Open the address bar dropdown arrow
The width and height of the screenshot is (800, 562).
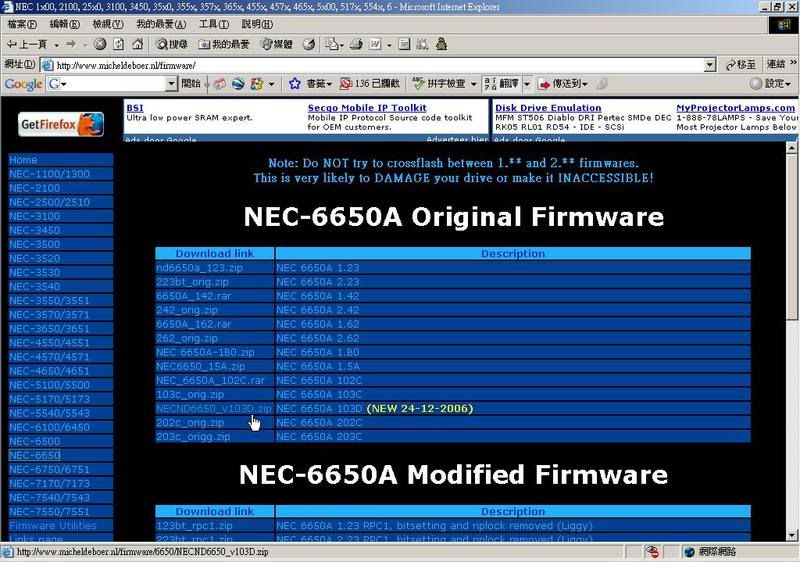[x=710, y=65]
